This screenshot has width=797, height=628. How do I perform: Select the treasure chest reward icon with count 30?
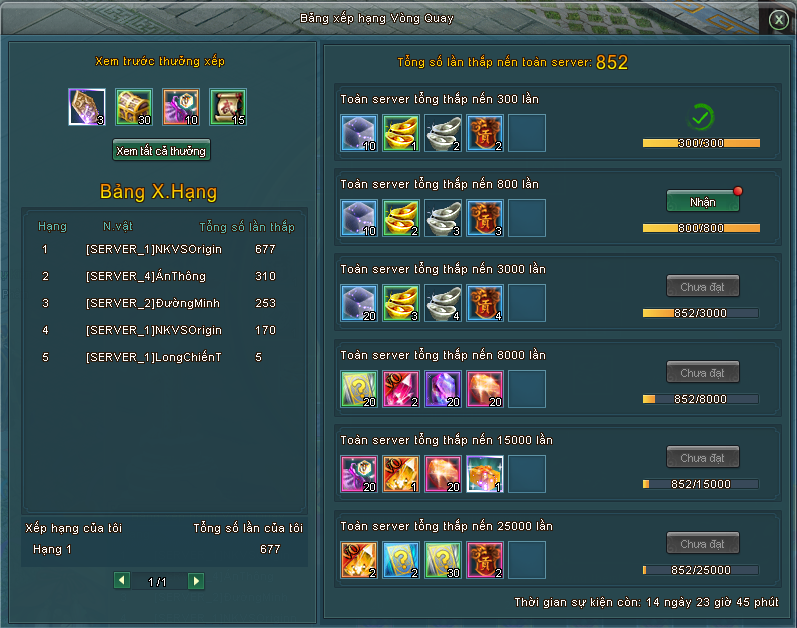click(x=134, y=107)
